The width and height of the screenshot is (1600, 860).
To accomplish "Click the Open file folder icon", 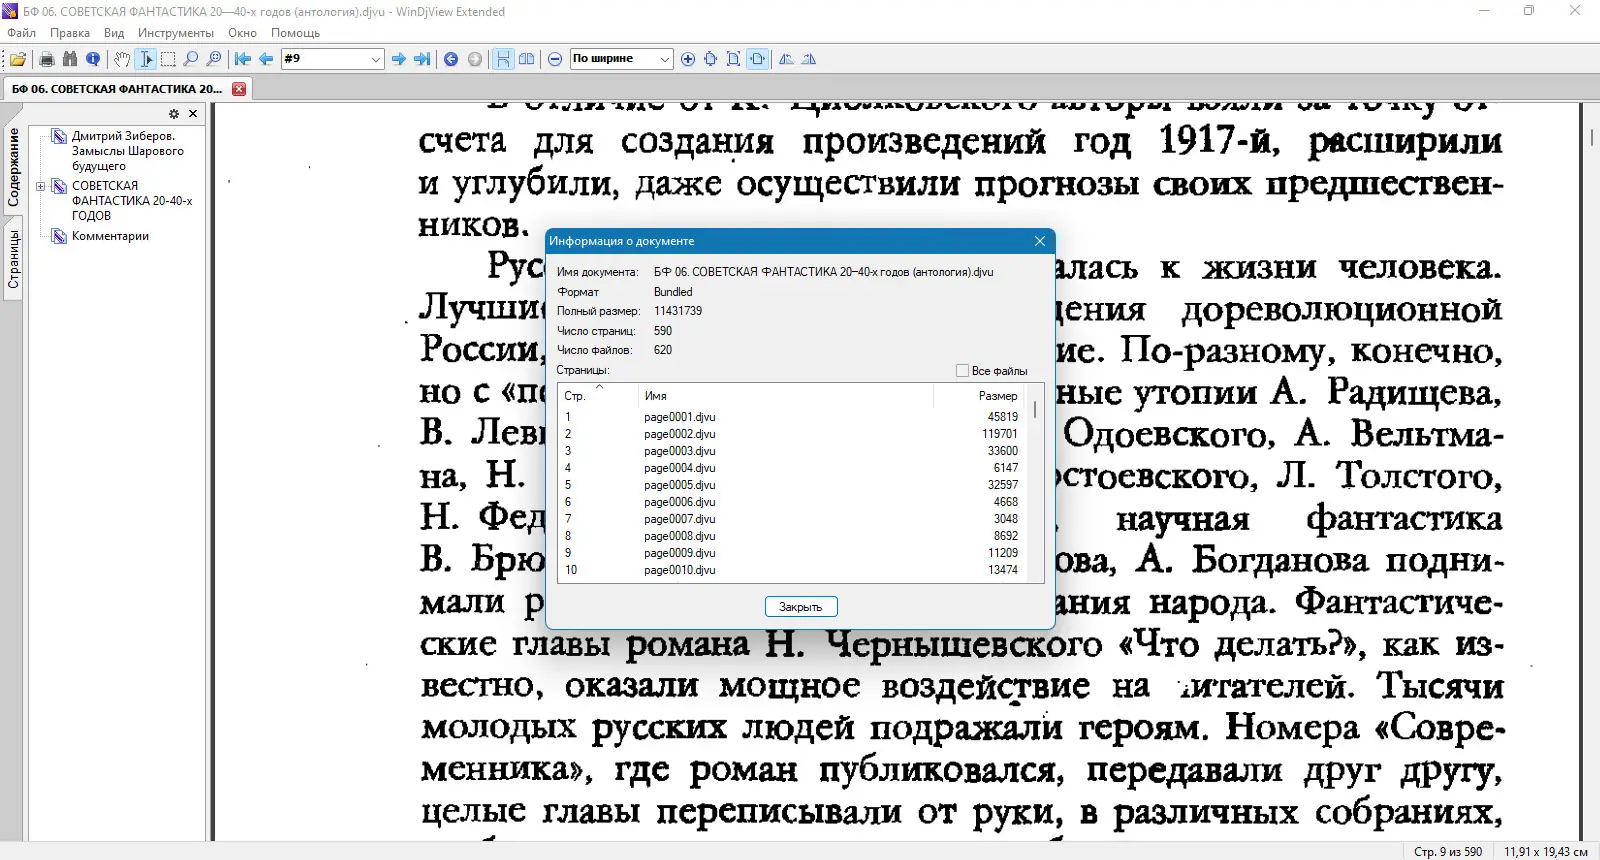I will pos(18,59).
